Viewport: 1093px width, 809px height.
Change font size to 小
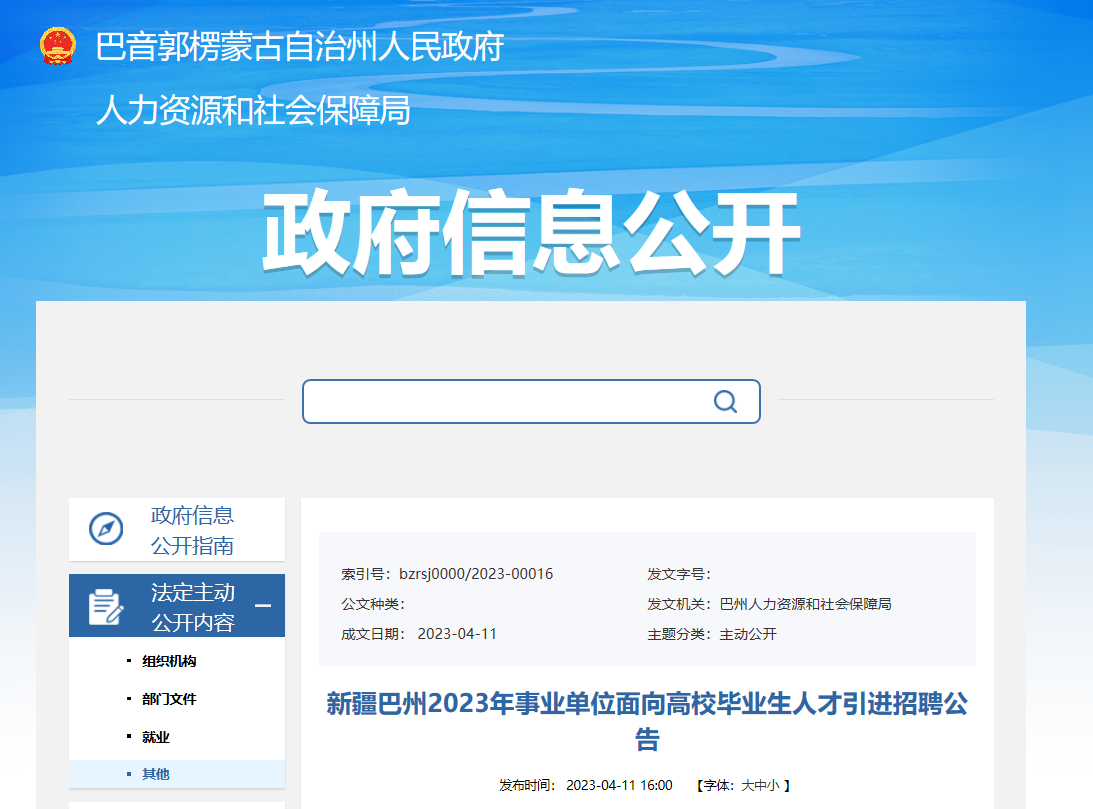[773, 786]
